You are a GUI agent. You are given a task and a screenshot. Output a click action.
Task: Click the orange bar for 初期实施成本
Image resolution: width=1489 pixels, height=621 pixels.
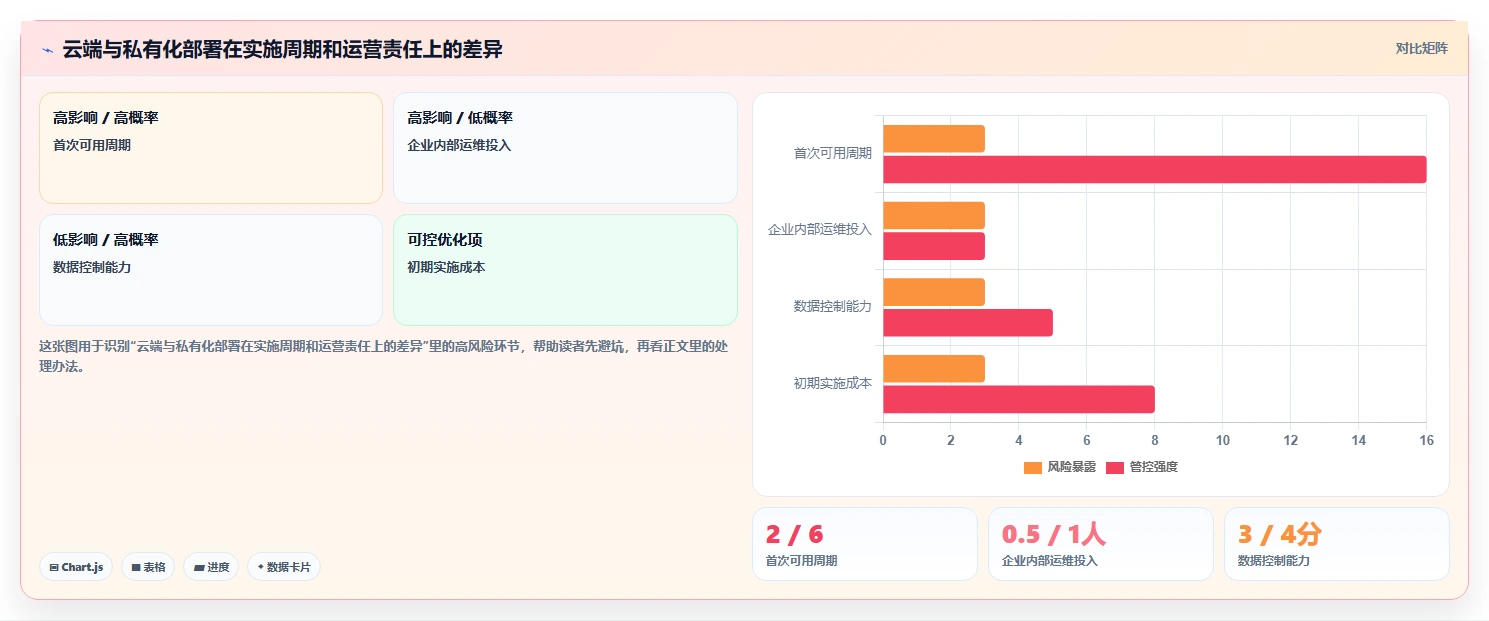coord(934,369)
